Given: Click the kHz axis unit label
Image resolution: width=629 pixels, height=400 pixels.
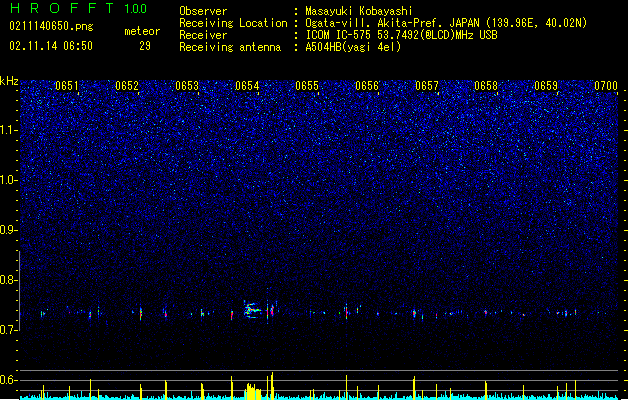Looking at the screenshot, I should [9, 81].
